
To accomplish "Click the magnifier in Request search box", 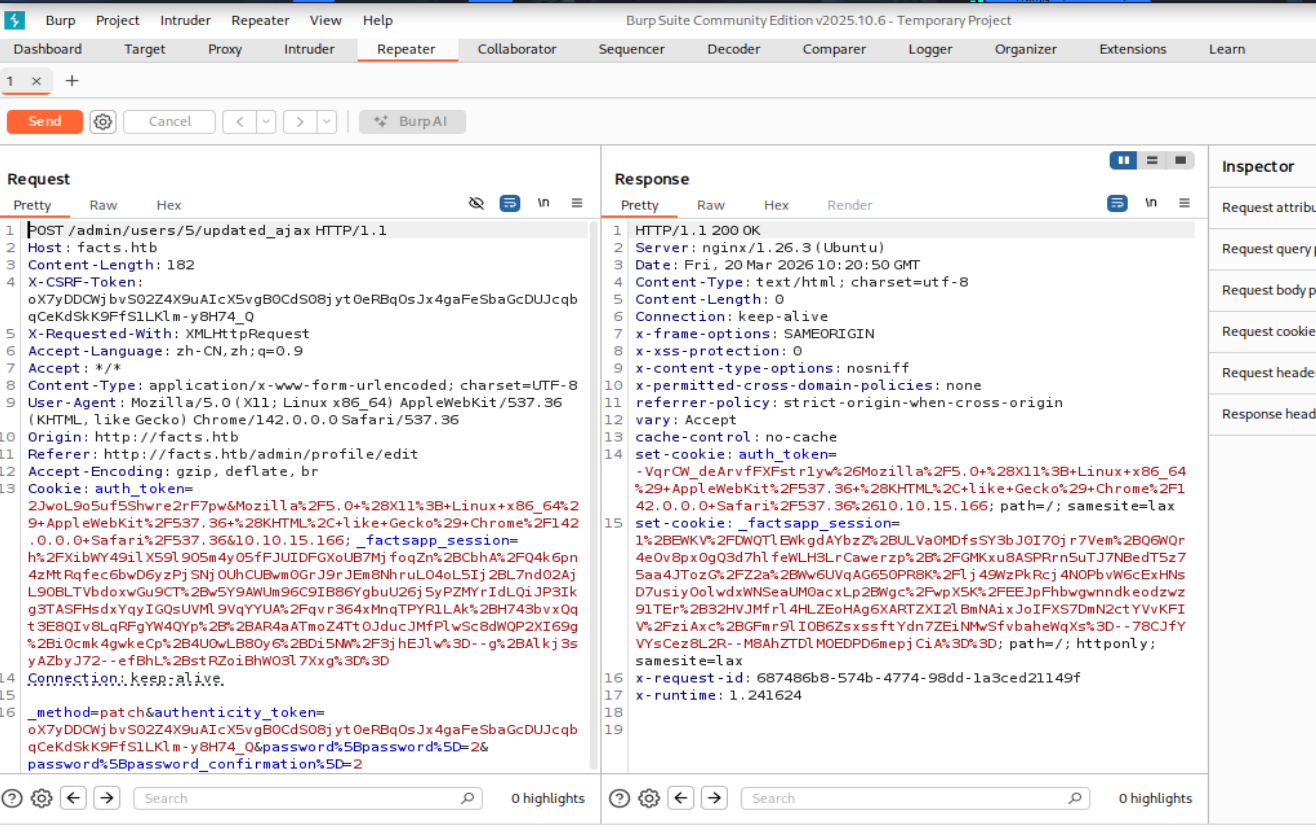I will [x=467, y=798].
